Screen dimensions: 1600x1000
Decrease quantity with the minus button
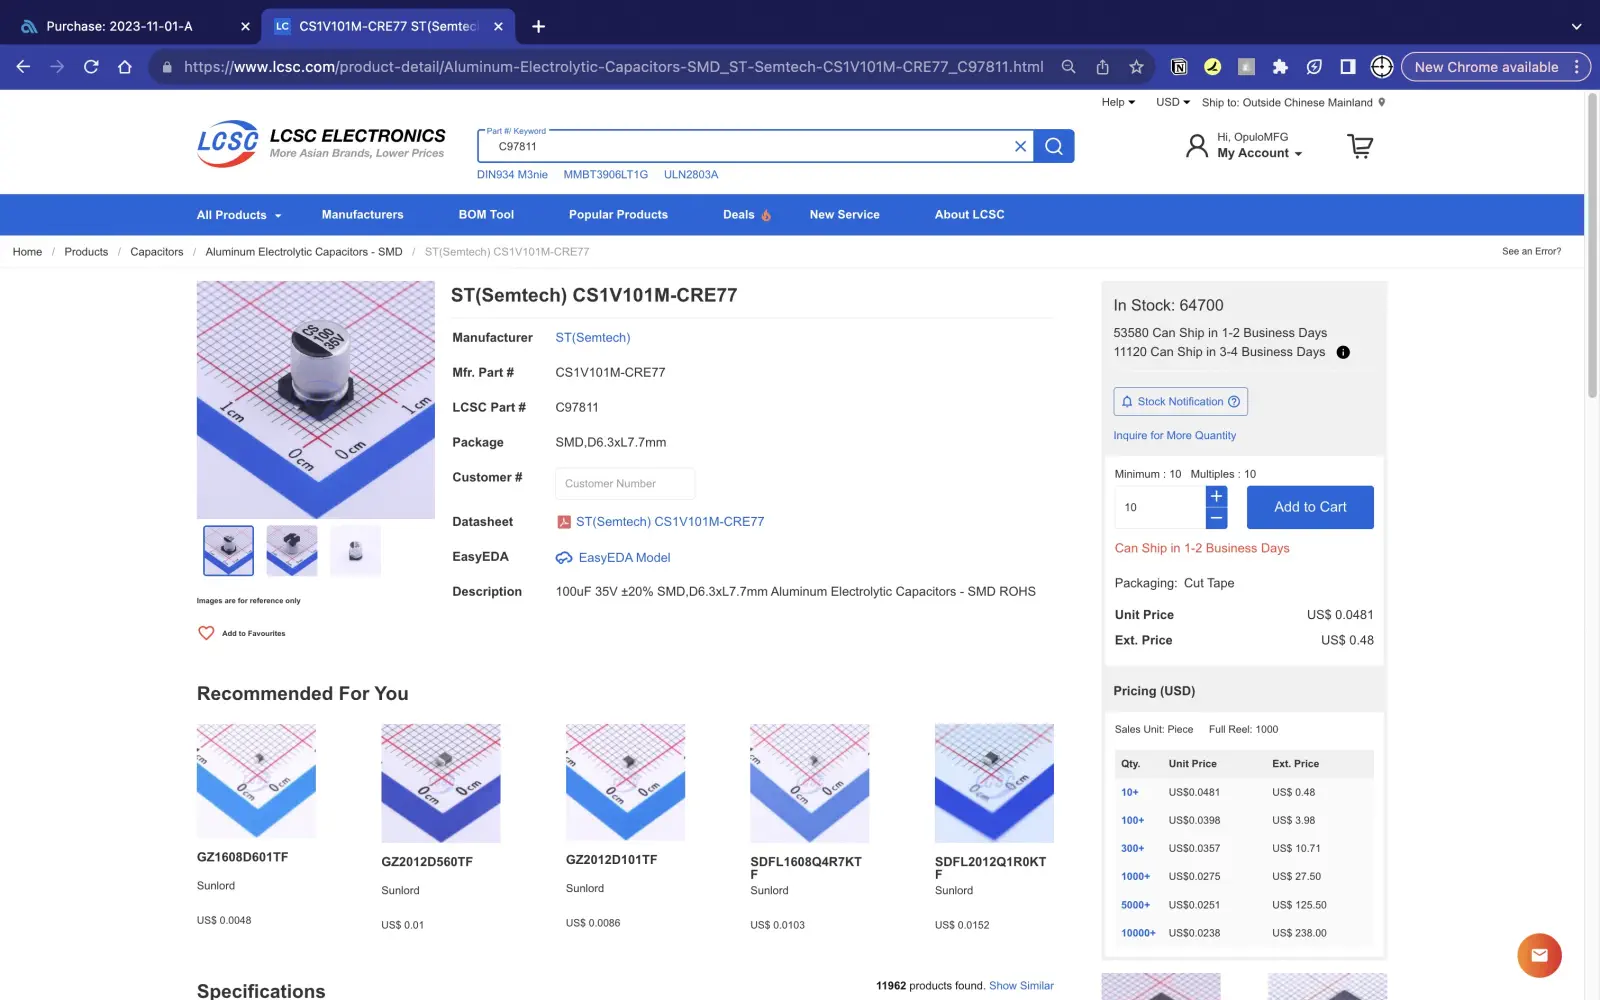[1216, 518]
